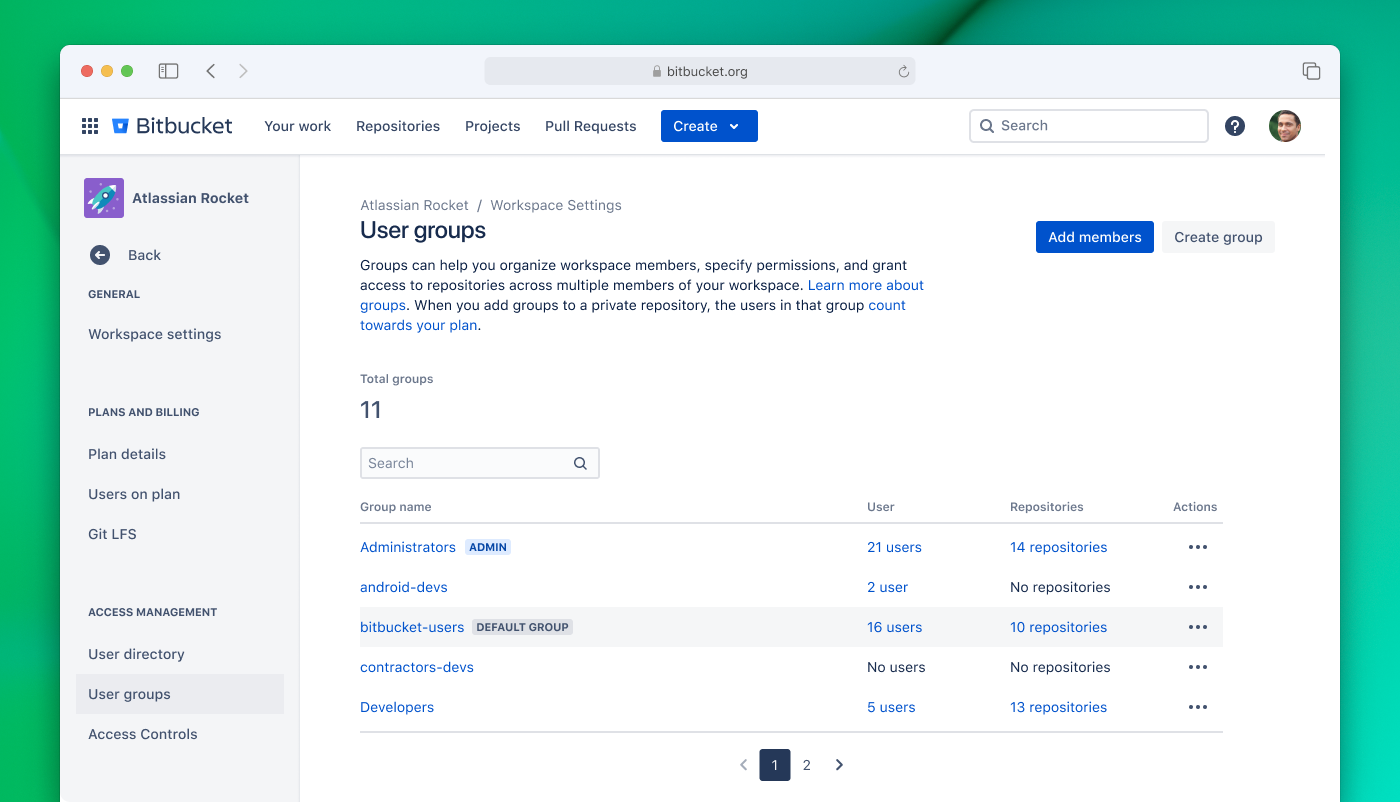Go to page 2 of groups
Viewport: 1400px width, 802px height.
click(x=807, y=765)
